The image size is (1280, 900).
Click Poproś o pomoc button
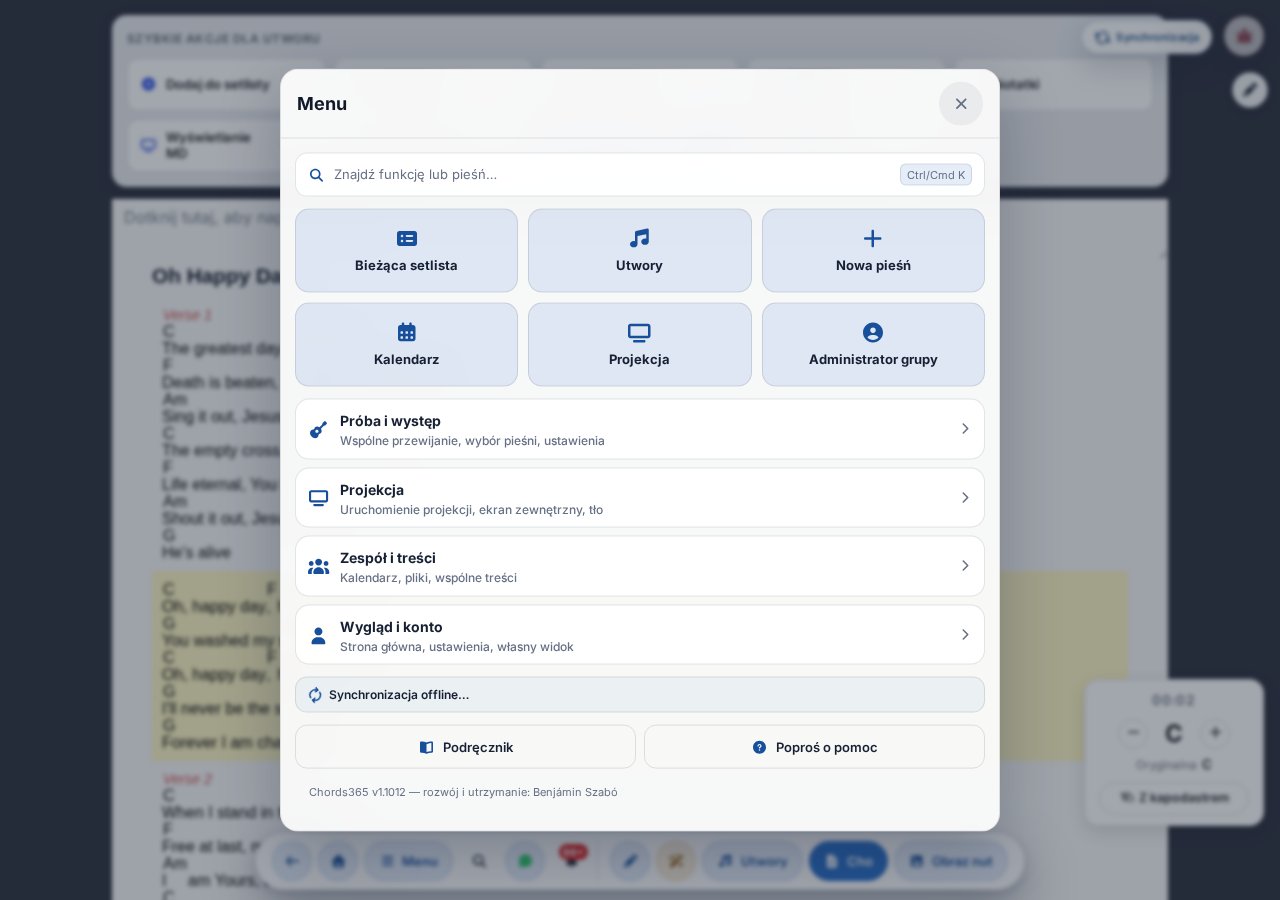point(814,747)
